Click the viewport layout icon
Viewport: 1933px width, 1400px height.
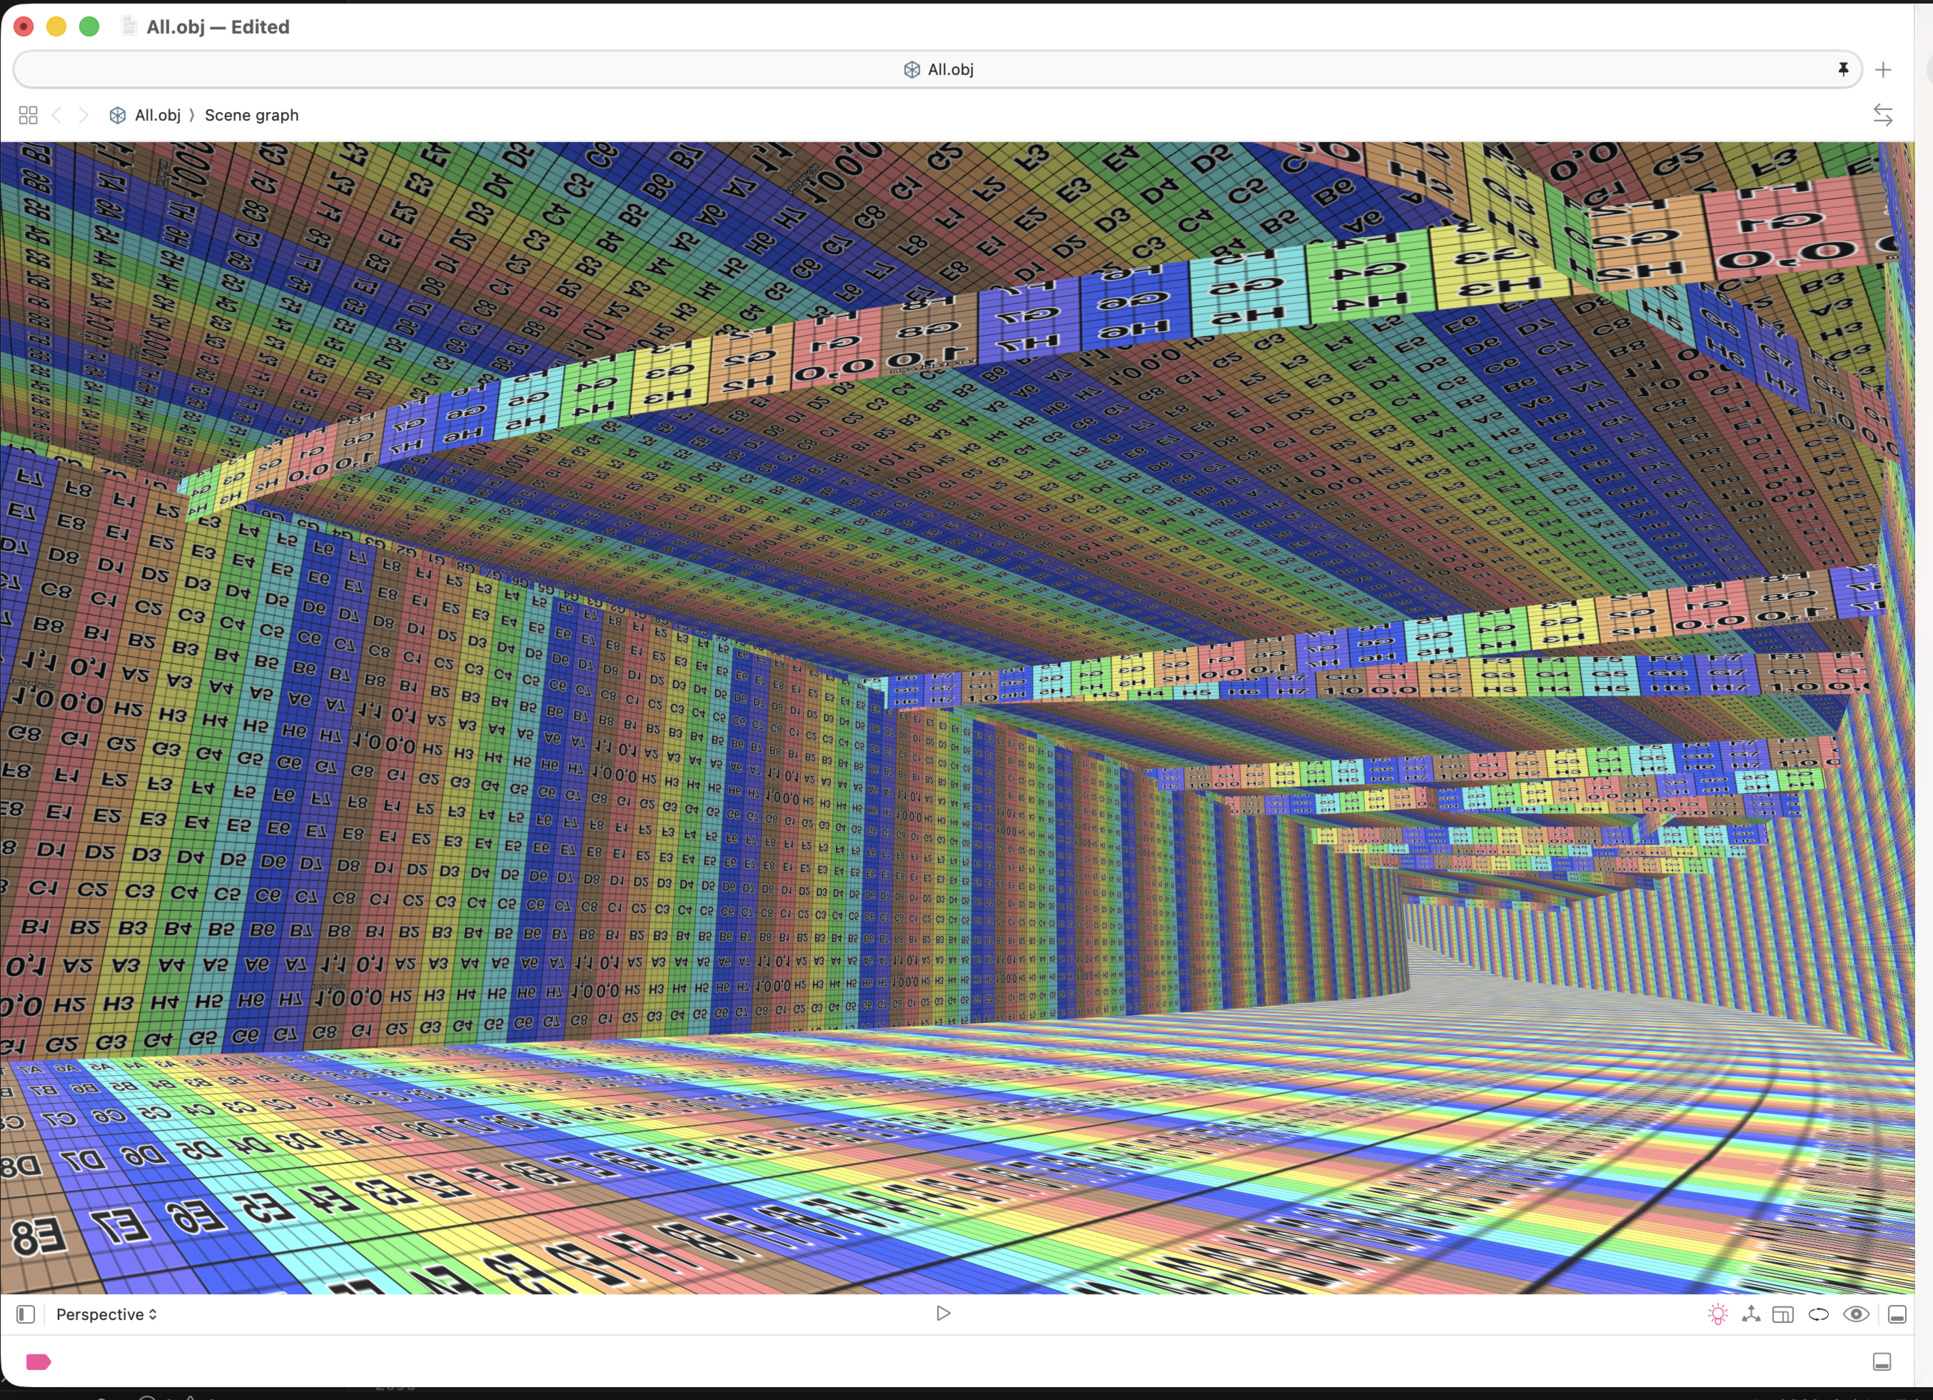pos(1783,1314)
